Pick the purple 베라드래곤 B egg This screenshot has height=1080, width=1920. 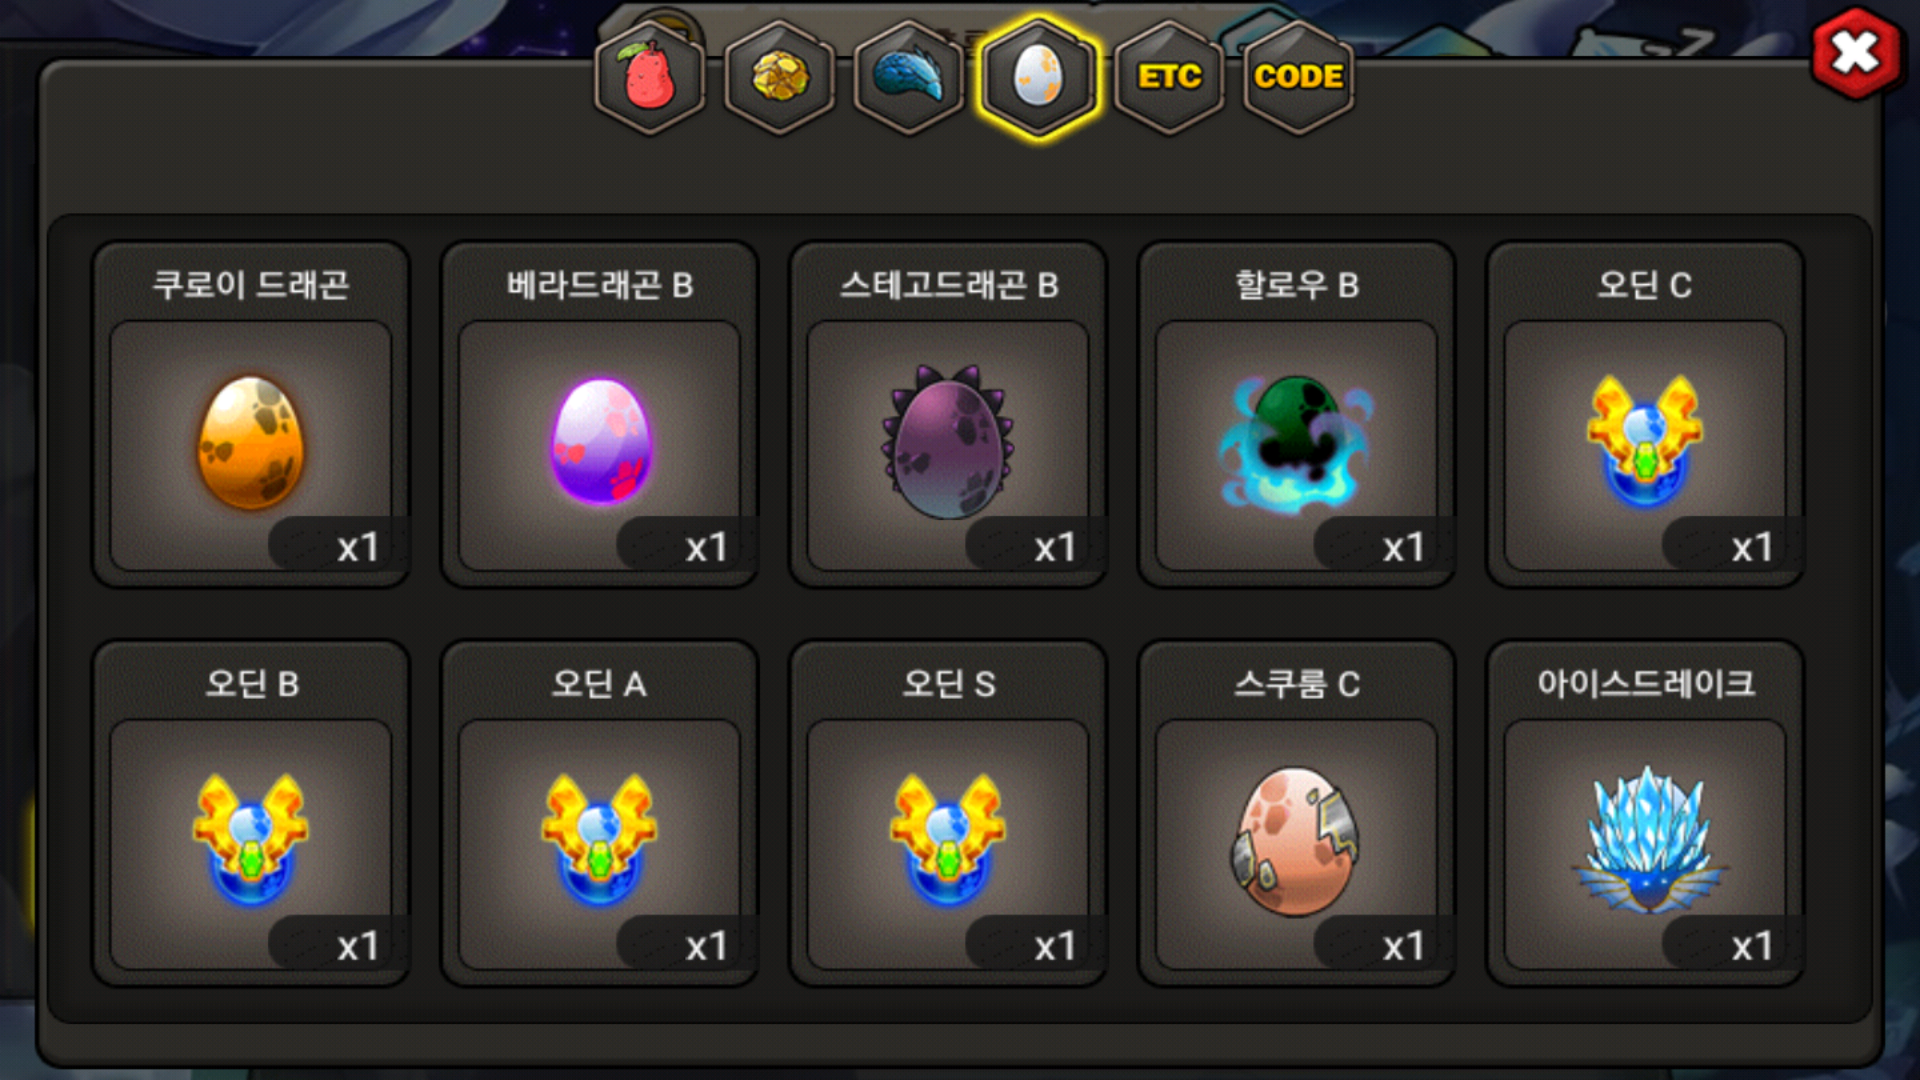pos(600,444)
